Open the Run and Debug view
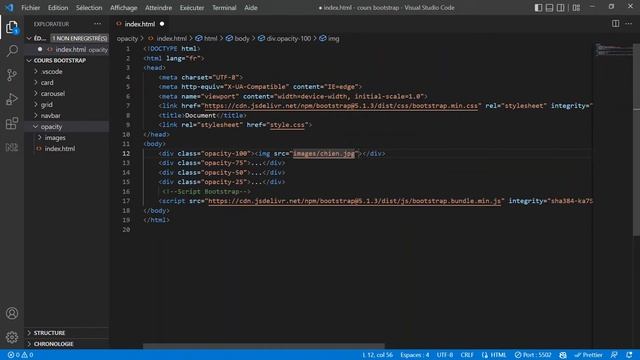The width and height of the screenshot is (640, 360). [12, 99]
